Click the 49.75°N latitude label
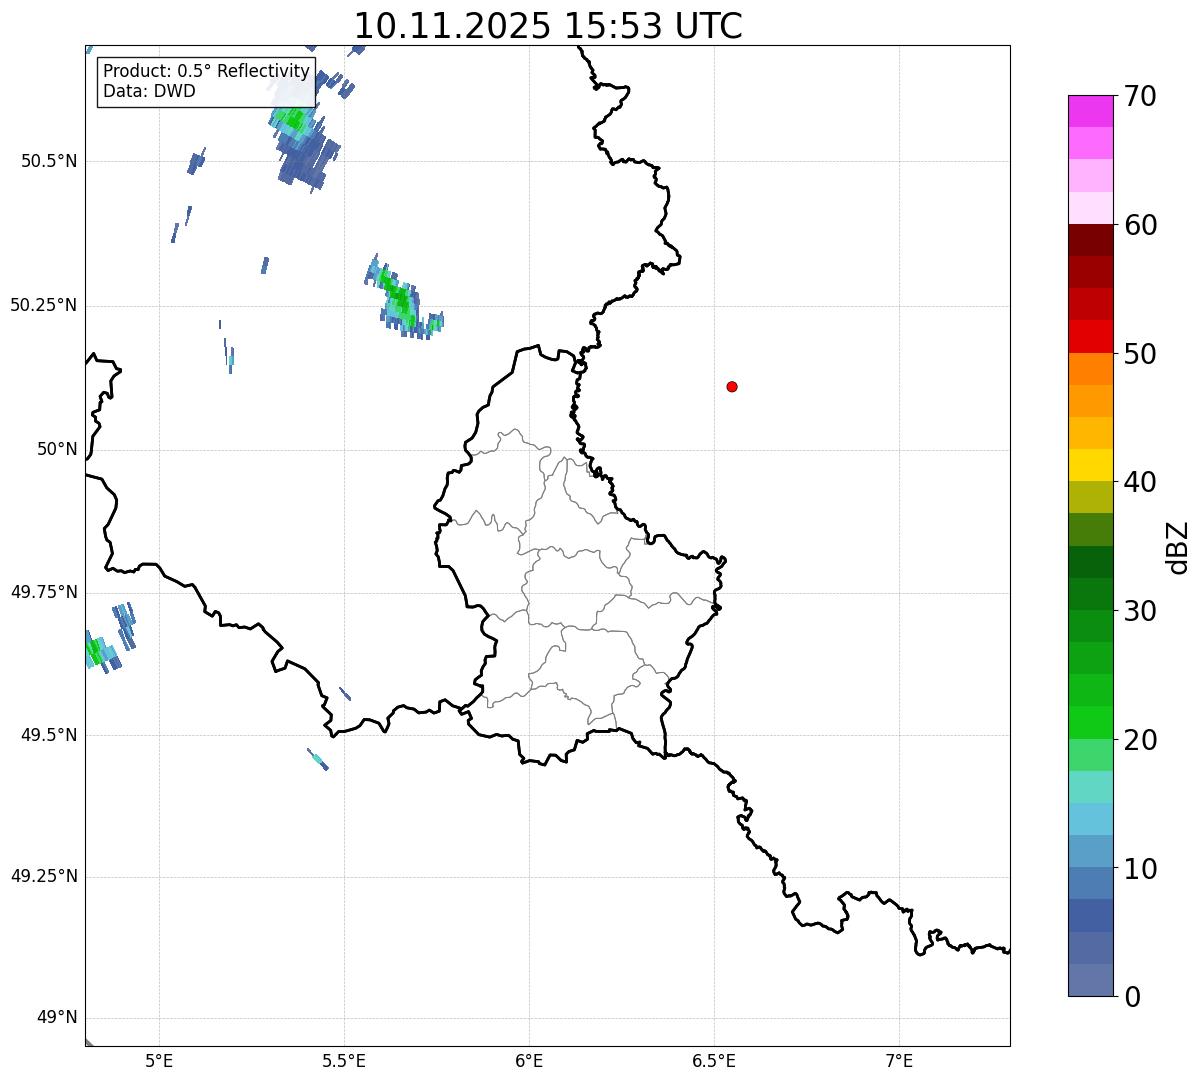 44,592
